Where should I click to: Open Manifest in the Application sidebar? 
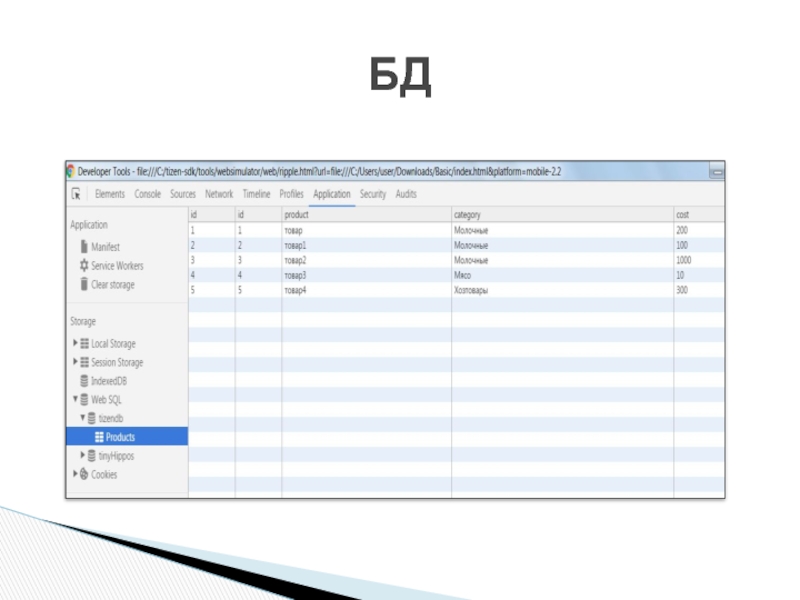pyautogui.click(x=105, y=247)
